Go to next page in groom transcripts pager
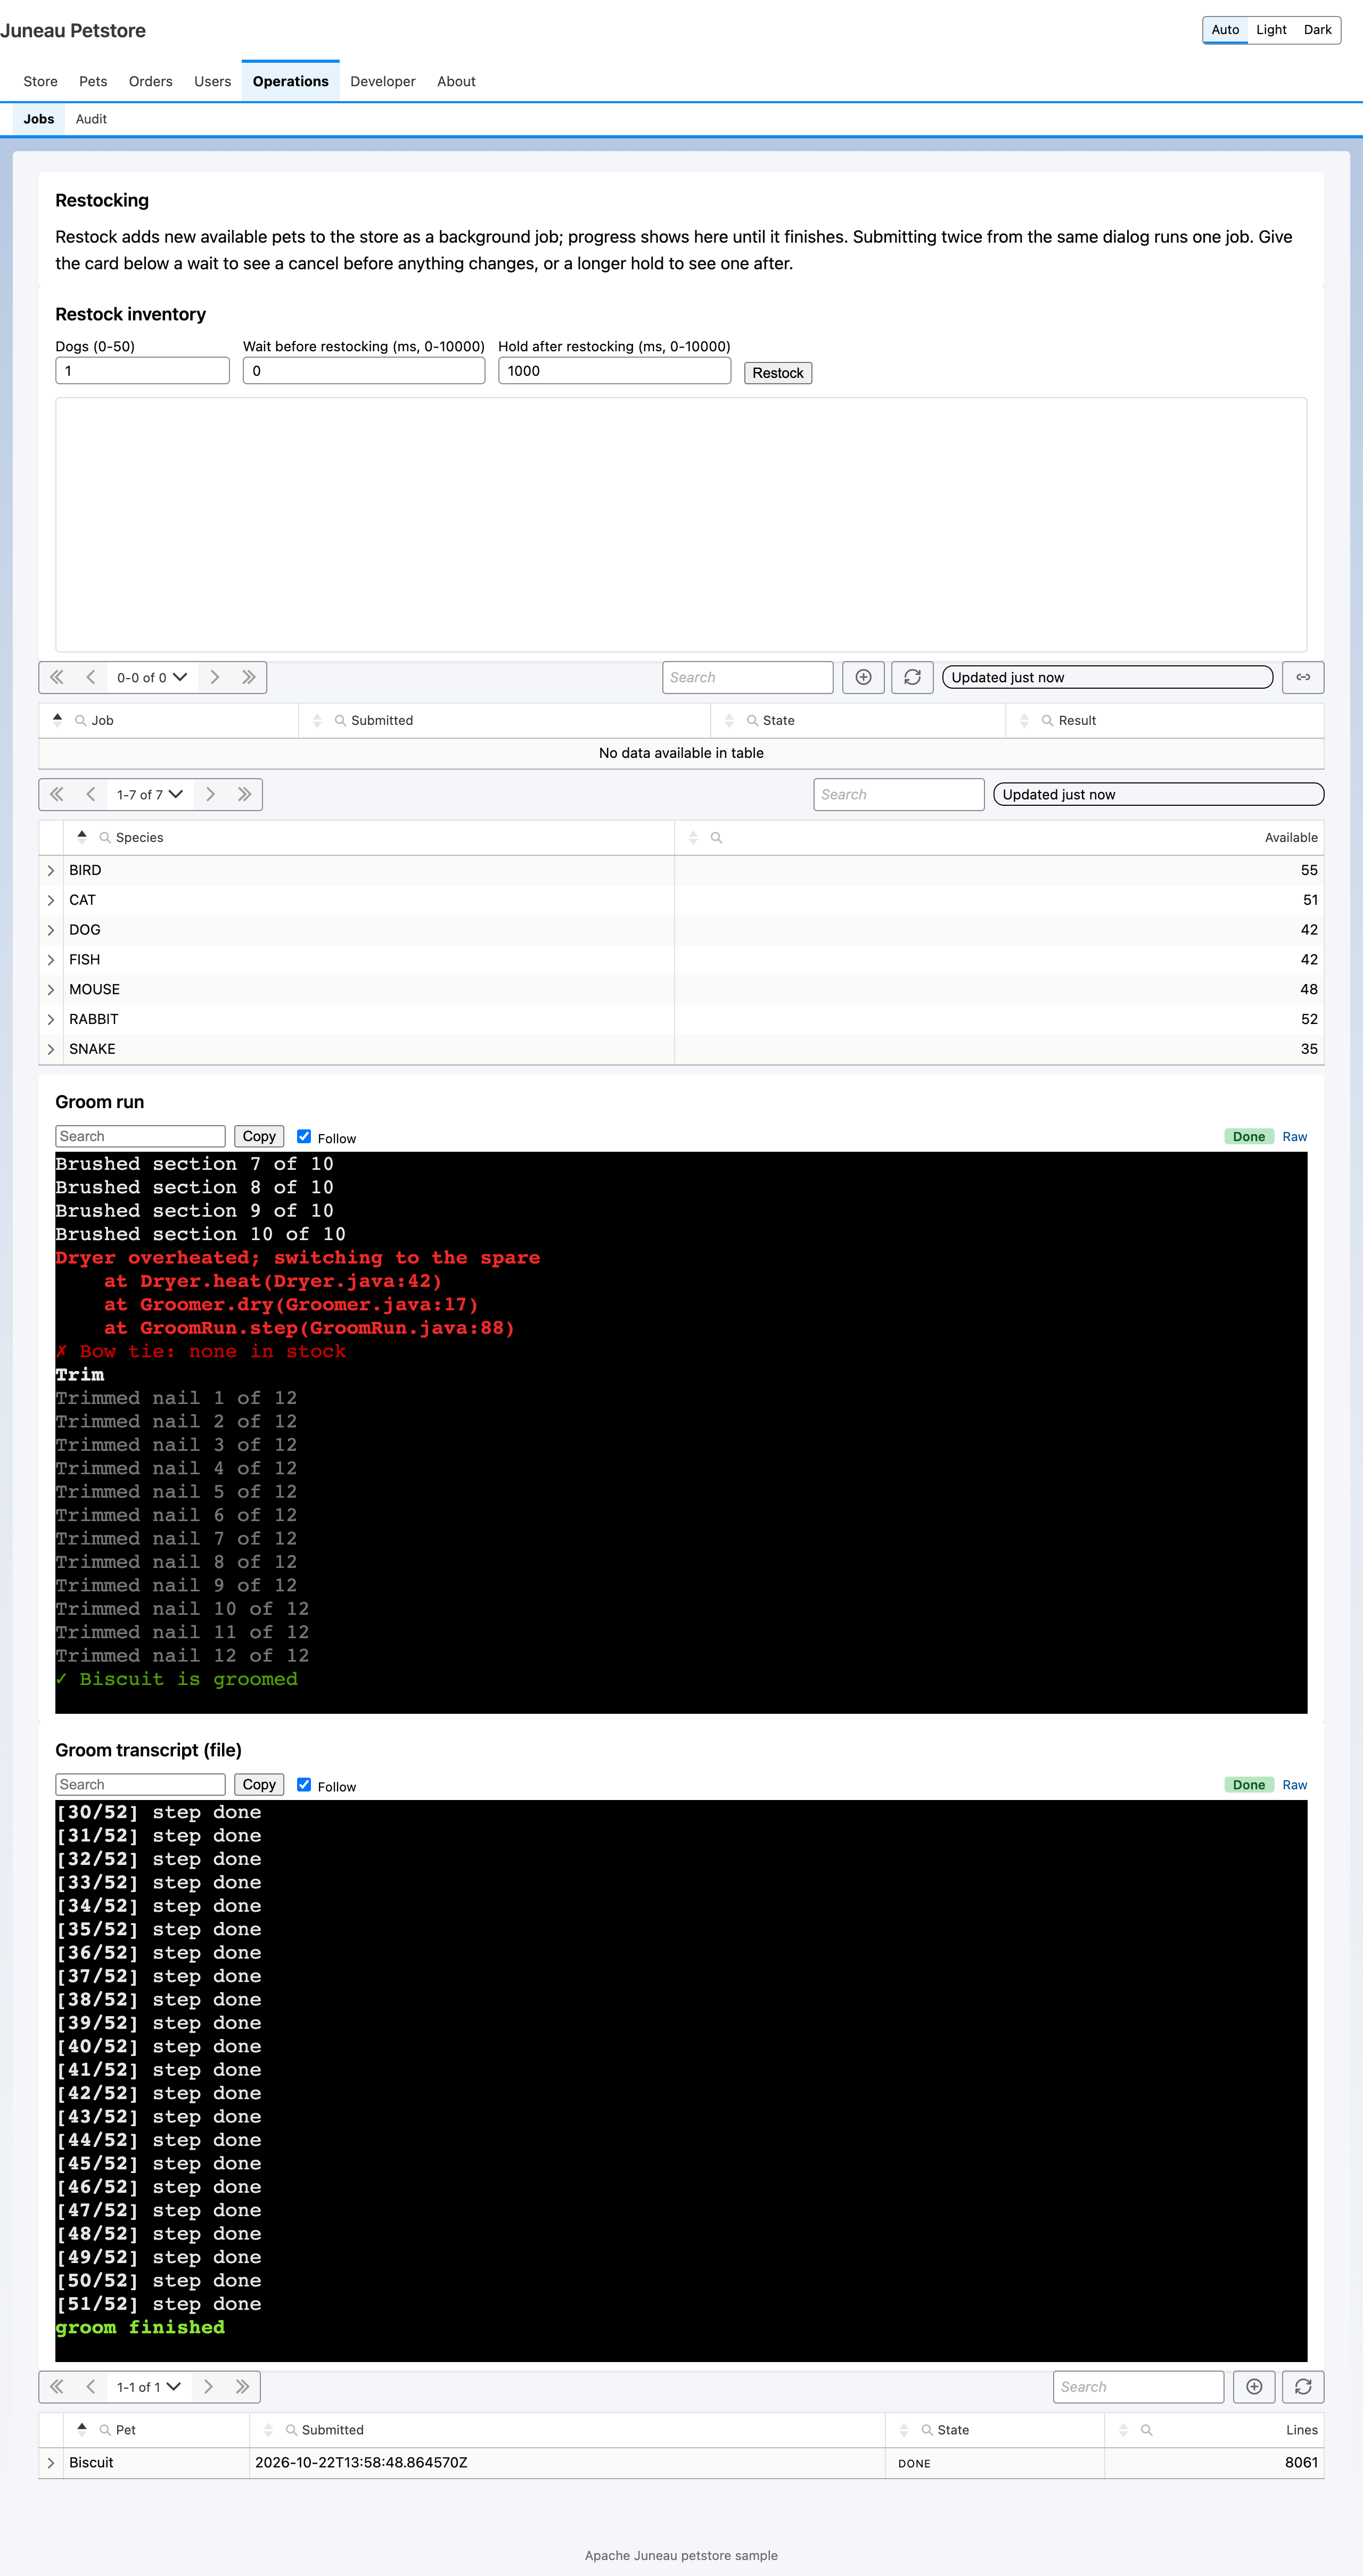 point(208,2386)
